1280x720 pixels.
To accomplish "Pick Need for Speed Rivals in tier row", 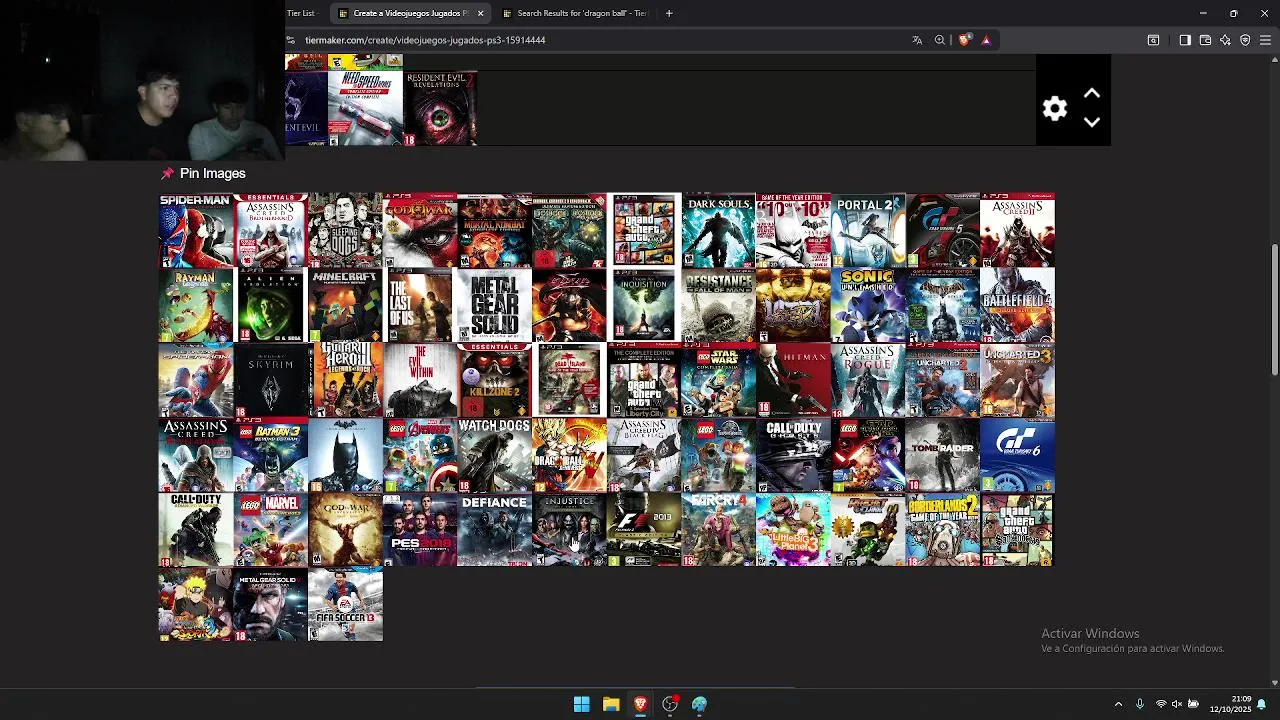I will [365, 108].
